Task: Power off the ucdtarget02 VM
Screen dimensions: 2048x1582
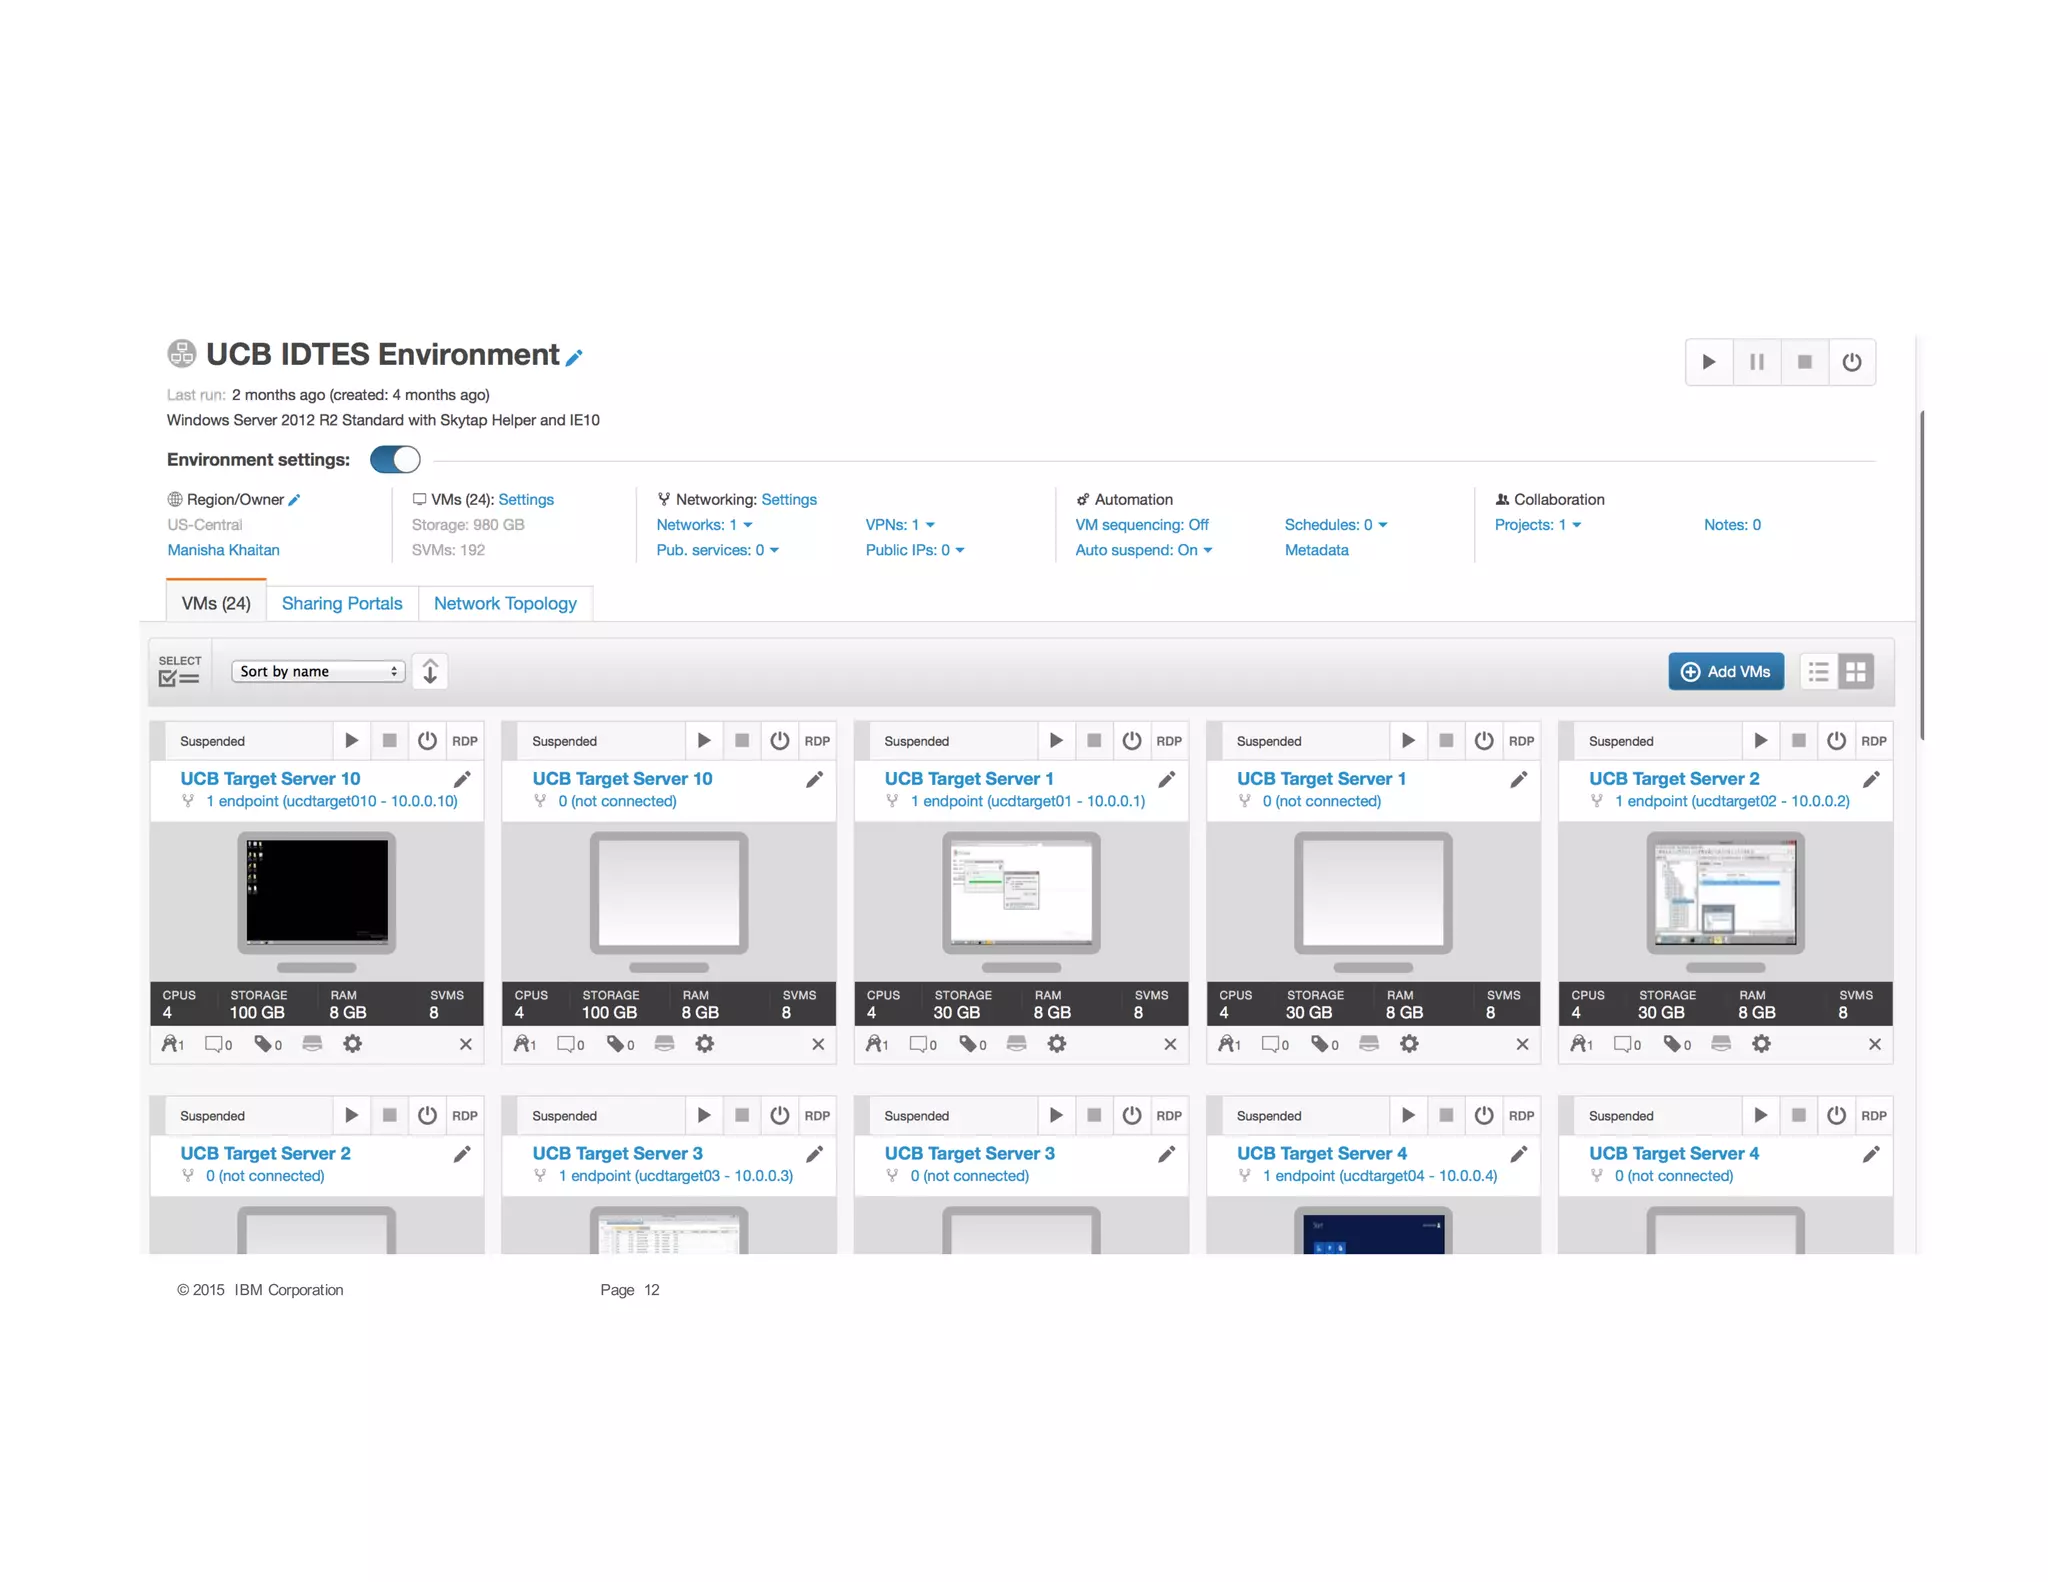Action: point(1836,741)
